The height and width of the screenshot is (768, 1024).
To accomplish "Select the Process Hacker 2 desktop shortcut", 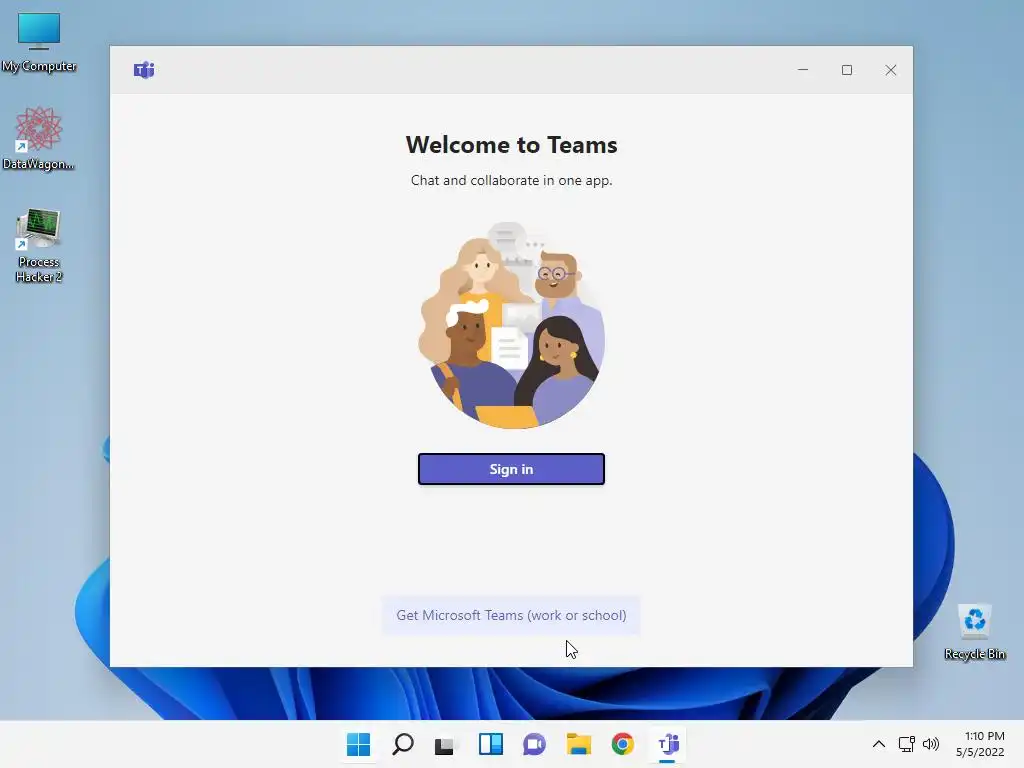I will tap(39, 246).
